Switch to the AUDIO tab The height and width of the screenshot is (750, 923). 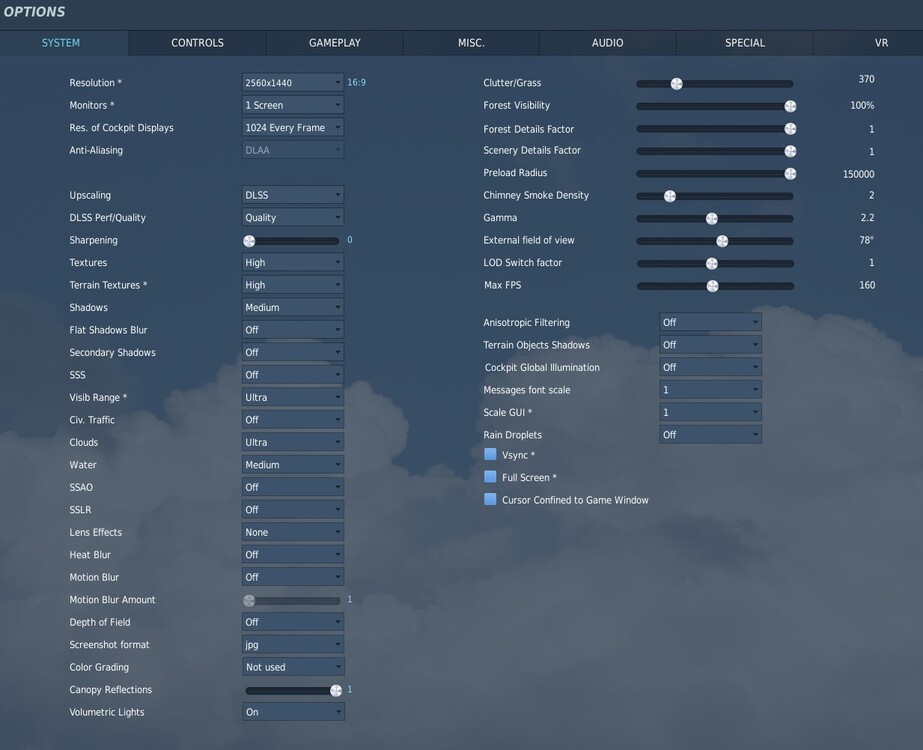coord(605,43)
